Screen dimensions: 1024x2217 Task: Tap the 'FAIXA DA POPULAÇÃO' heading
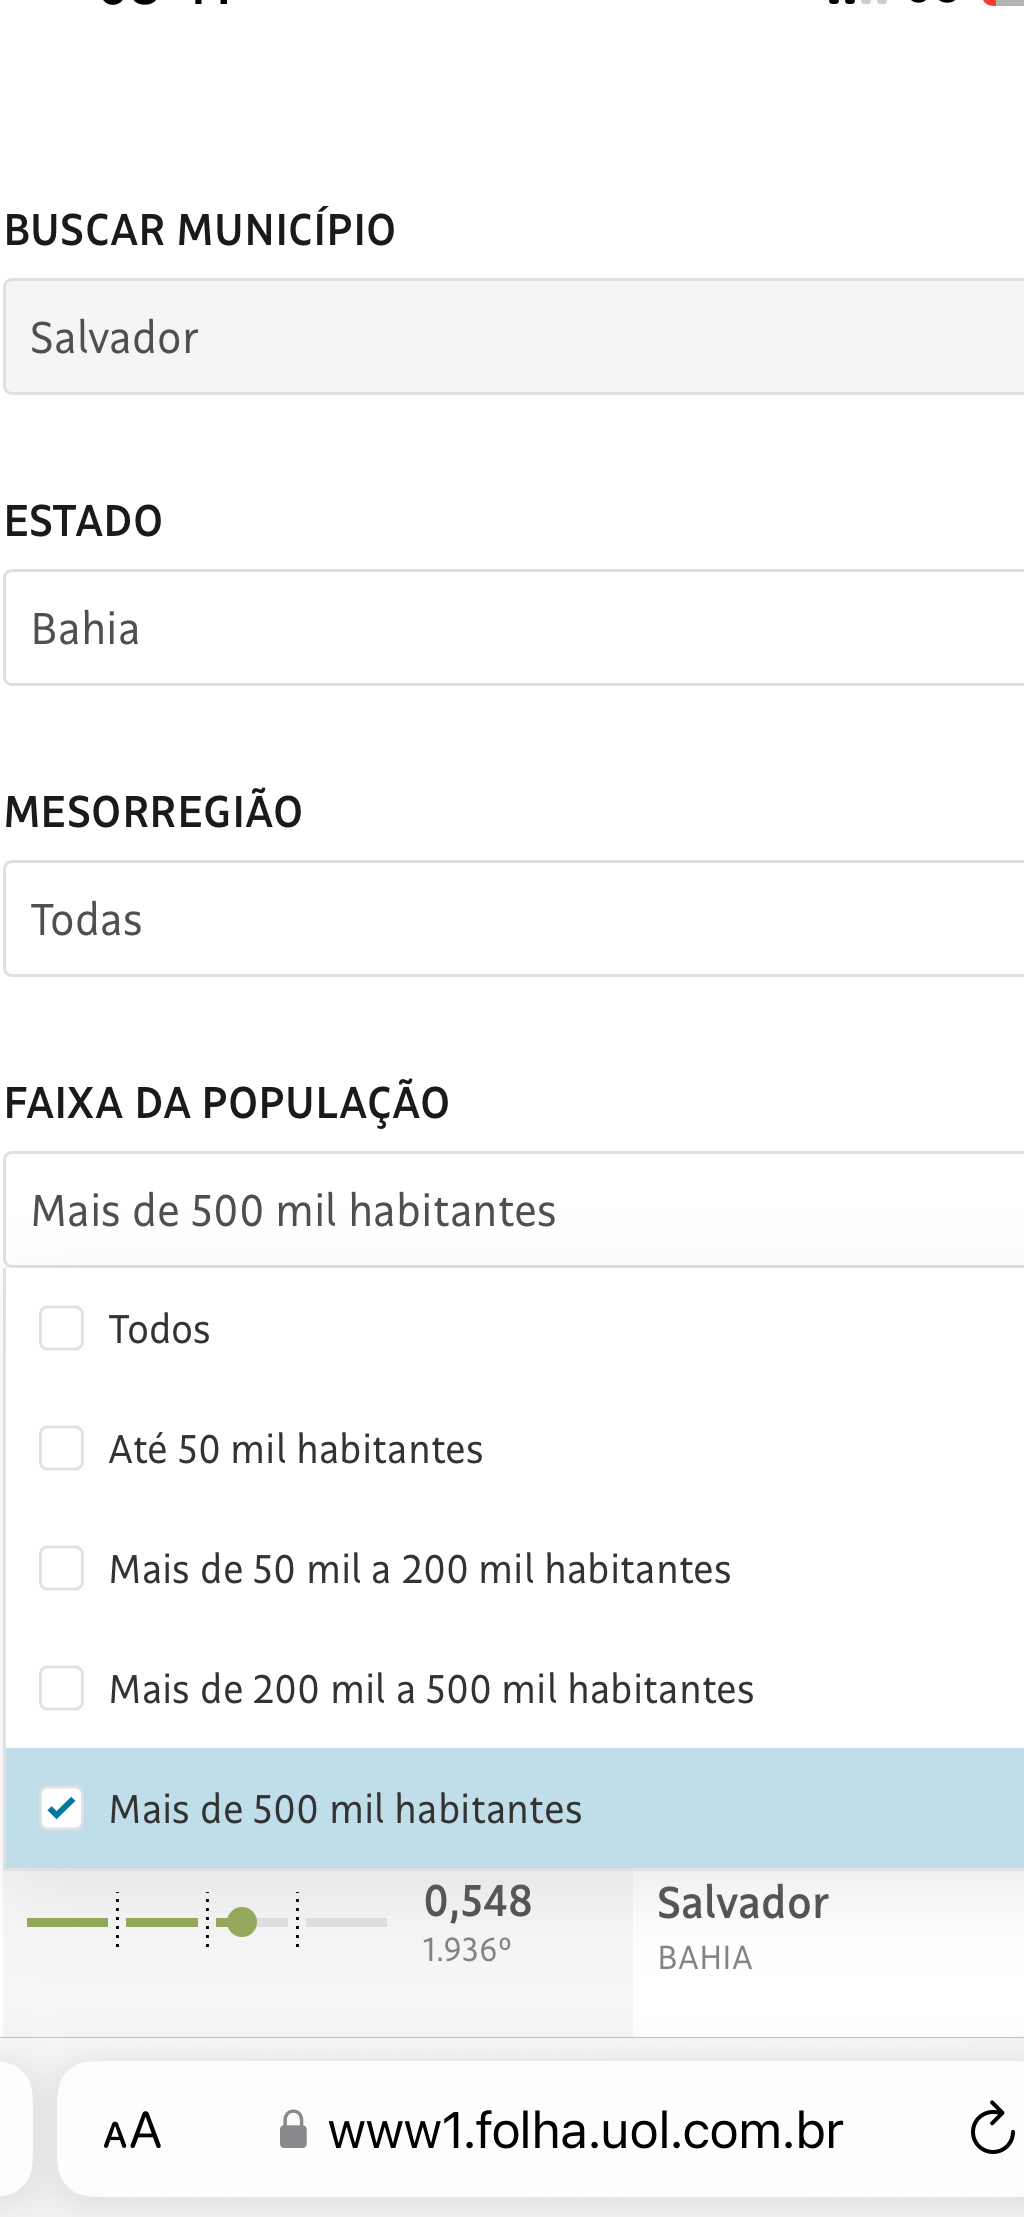[x=227, y=1103]
